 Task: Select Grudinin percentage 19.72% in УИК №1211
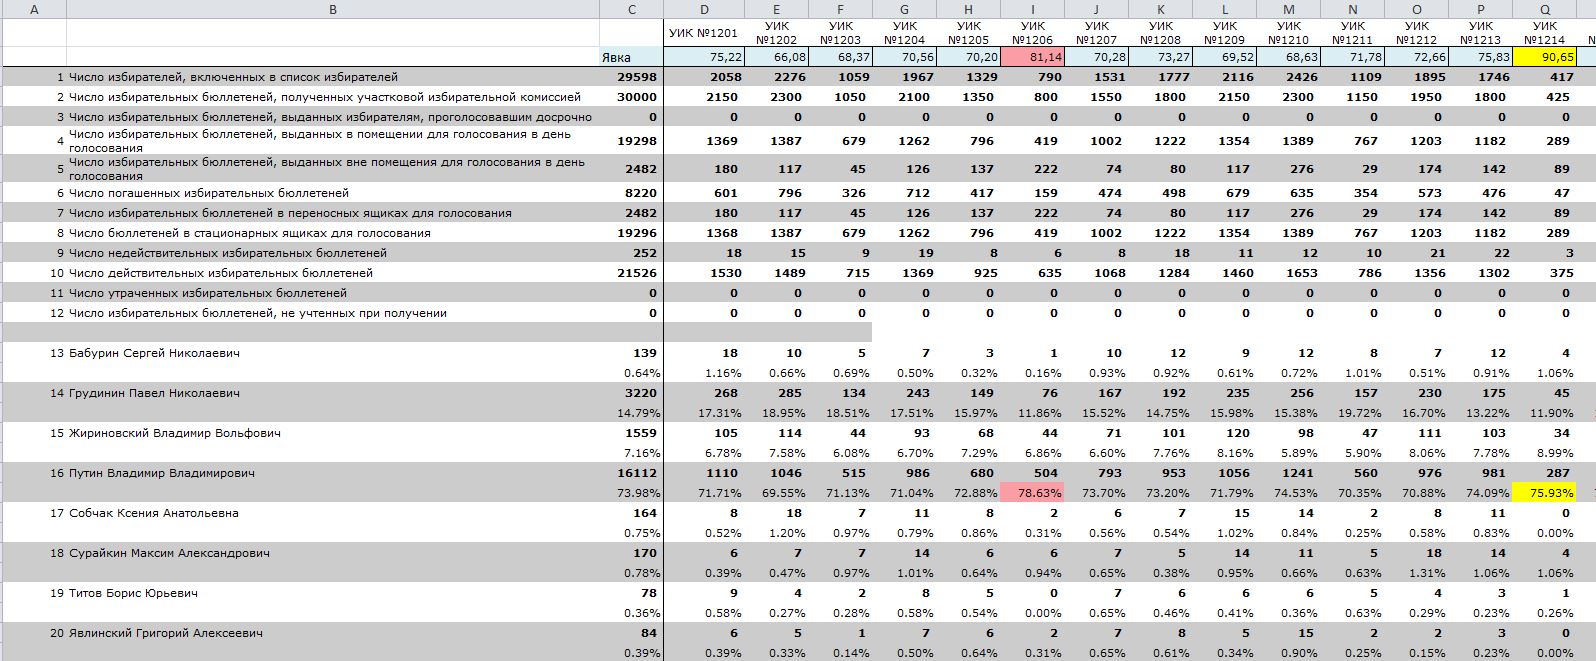pyautogui.click(x=1352, y=413)
